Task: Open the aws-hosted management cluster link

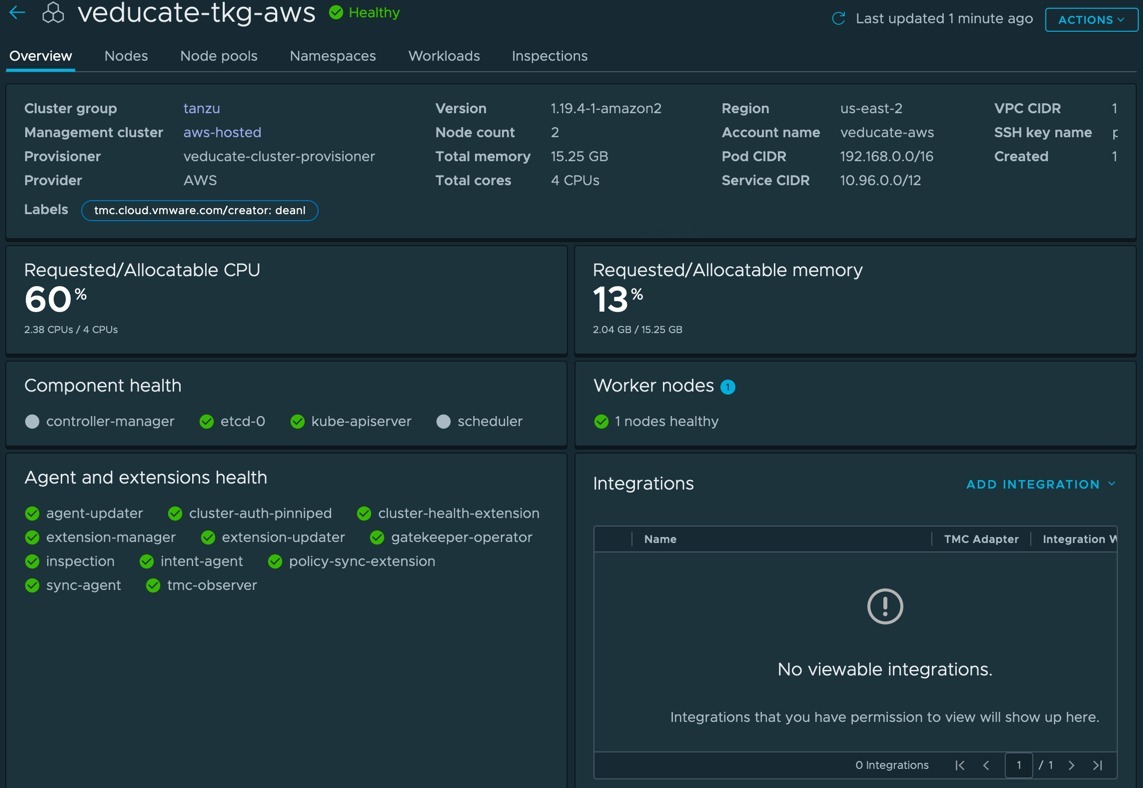Action: 222,133
